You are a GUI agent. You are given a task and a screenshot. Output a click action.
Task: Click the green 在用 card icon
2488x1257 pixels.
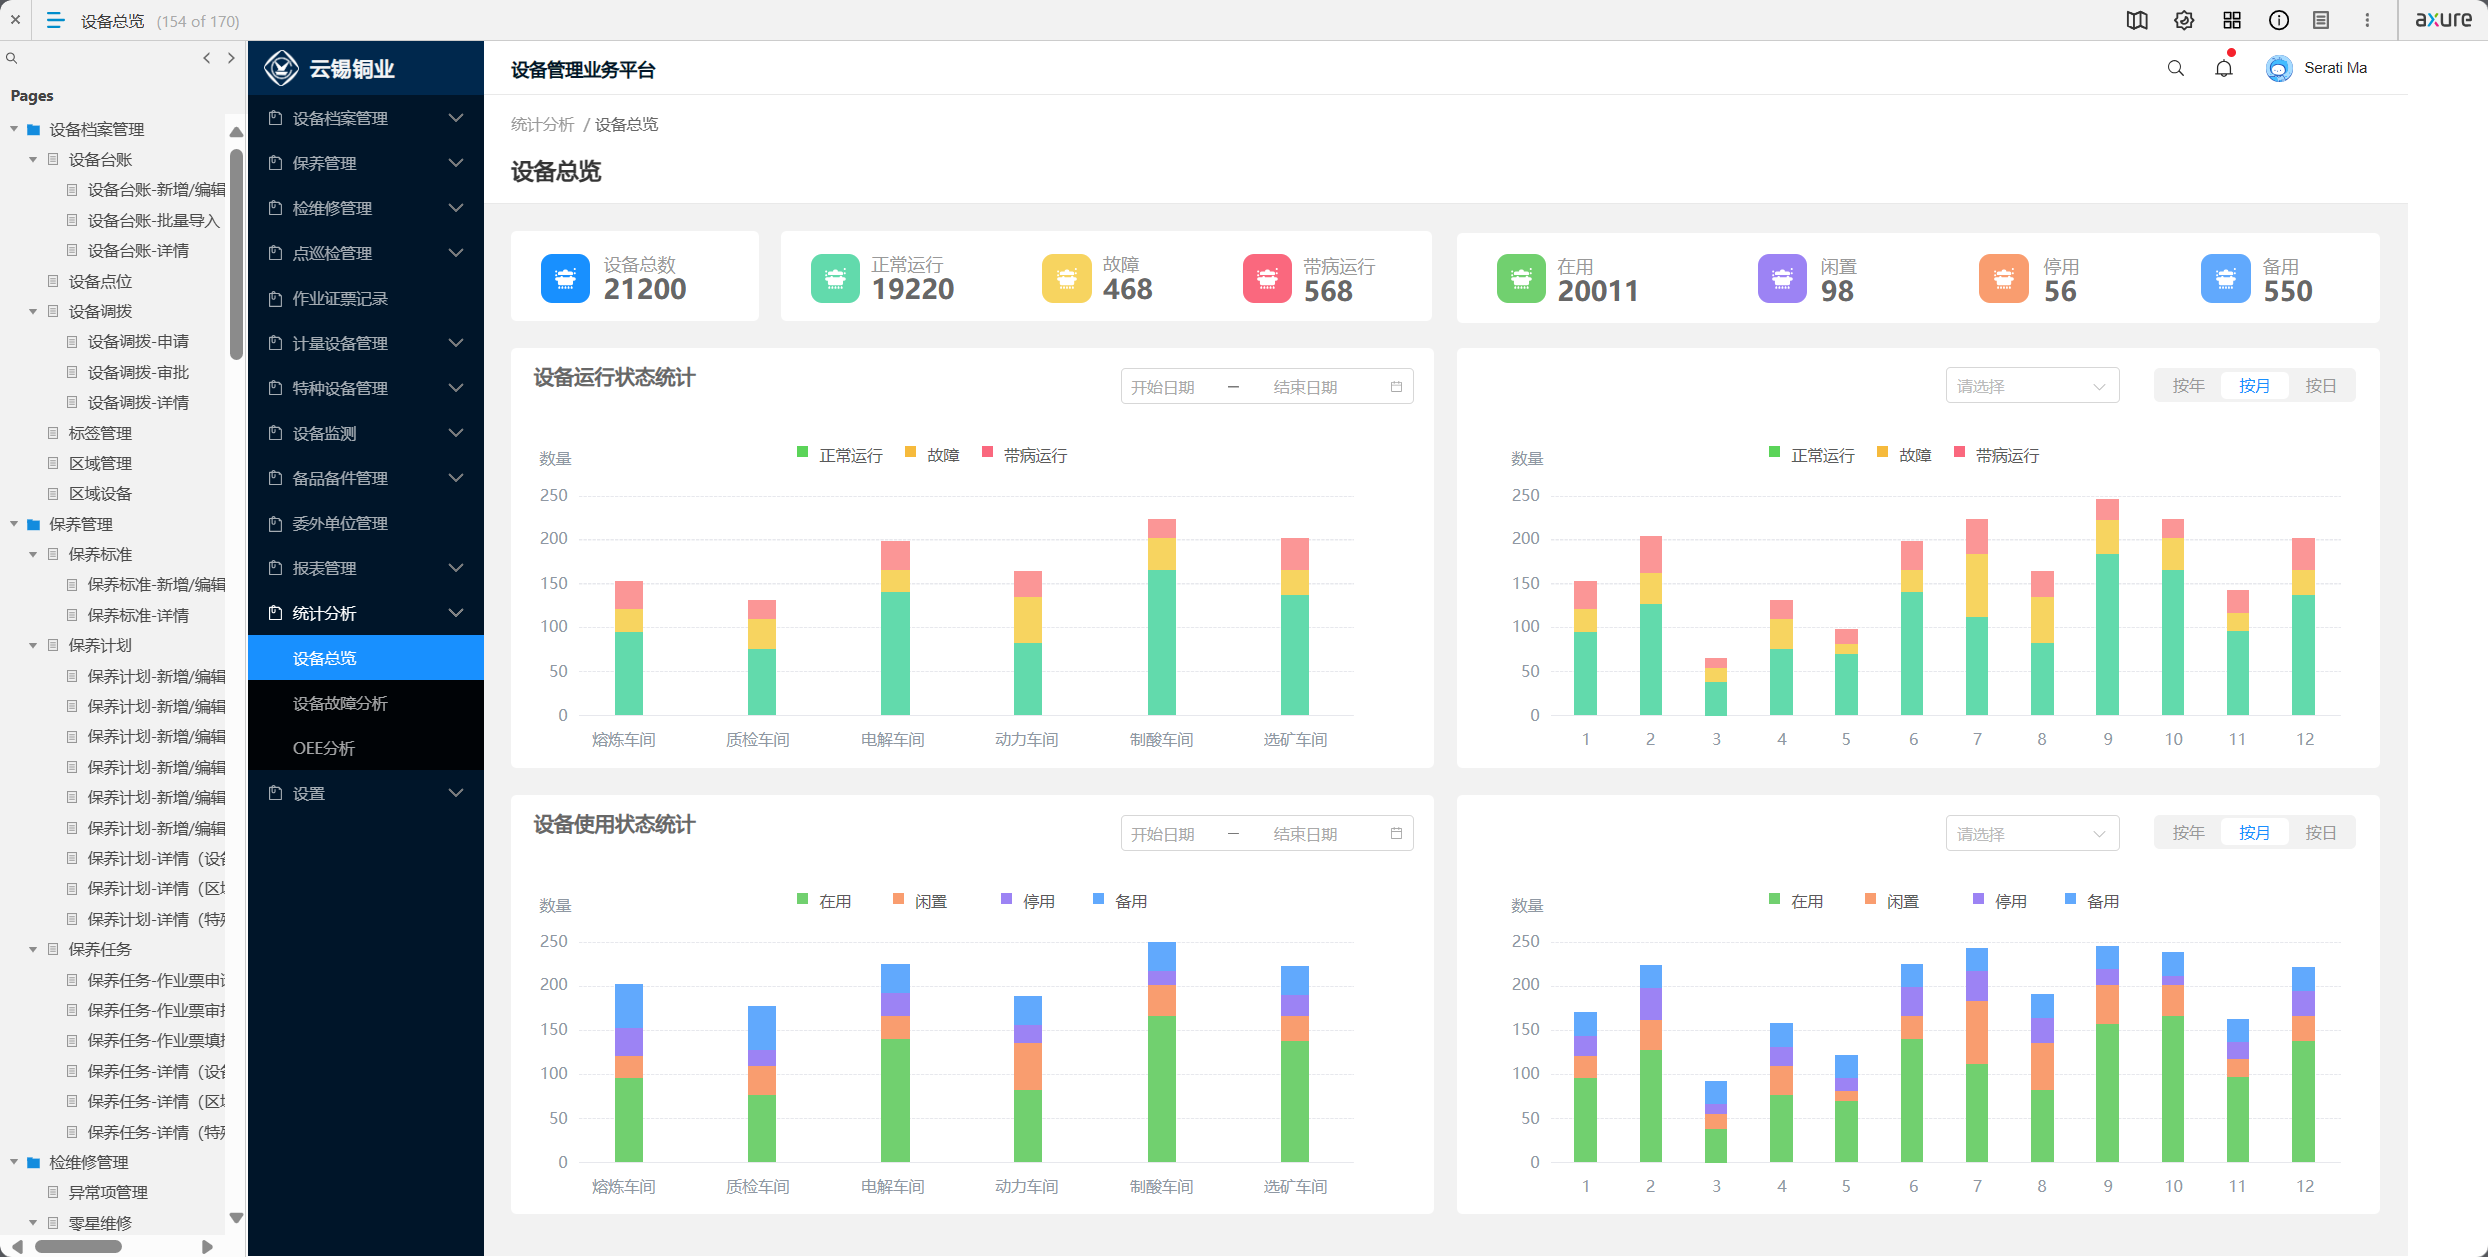pyautogui.click(x=1521, y=278)
